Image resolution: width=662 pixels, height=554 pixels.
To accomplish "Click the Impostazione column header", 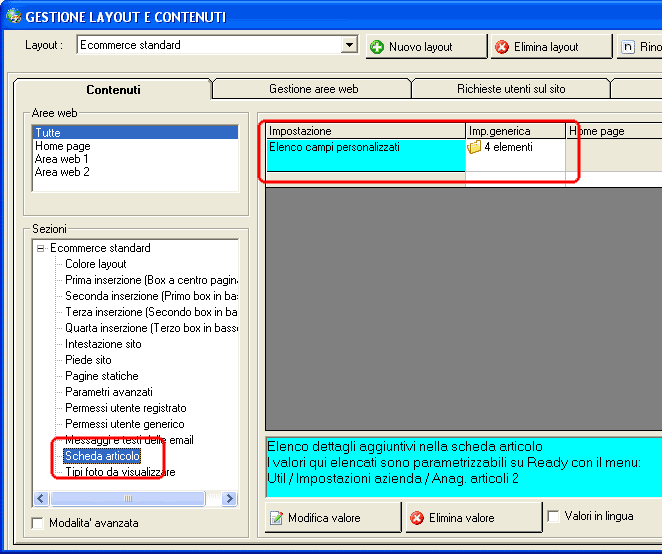I will tap(366, 131).
